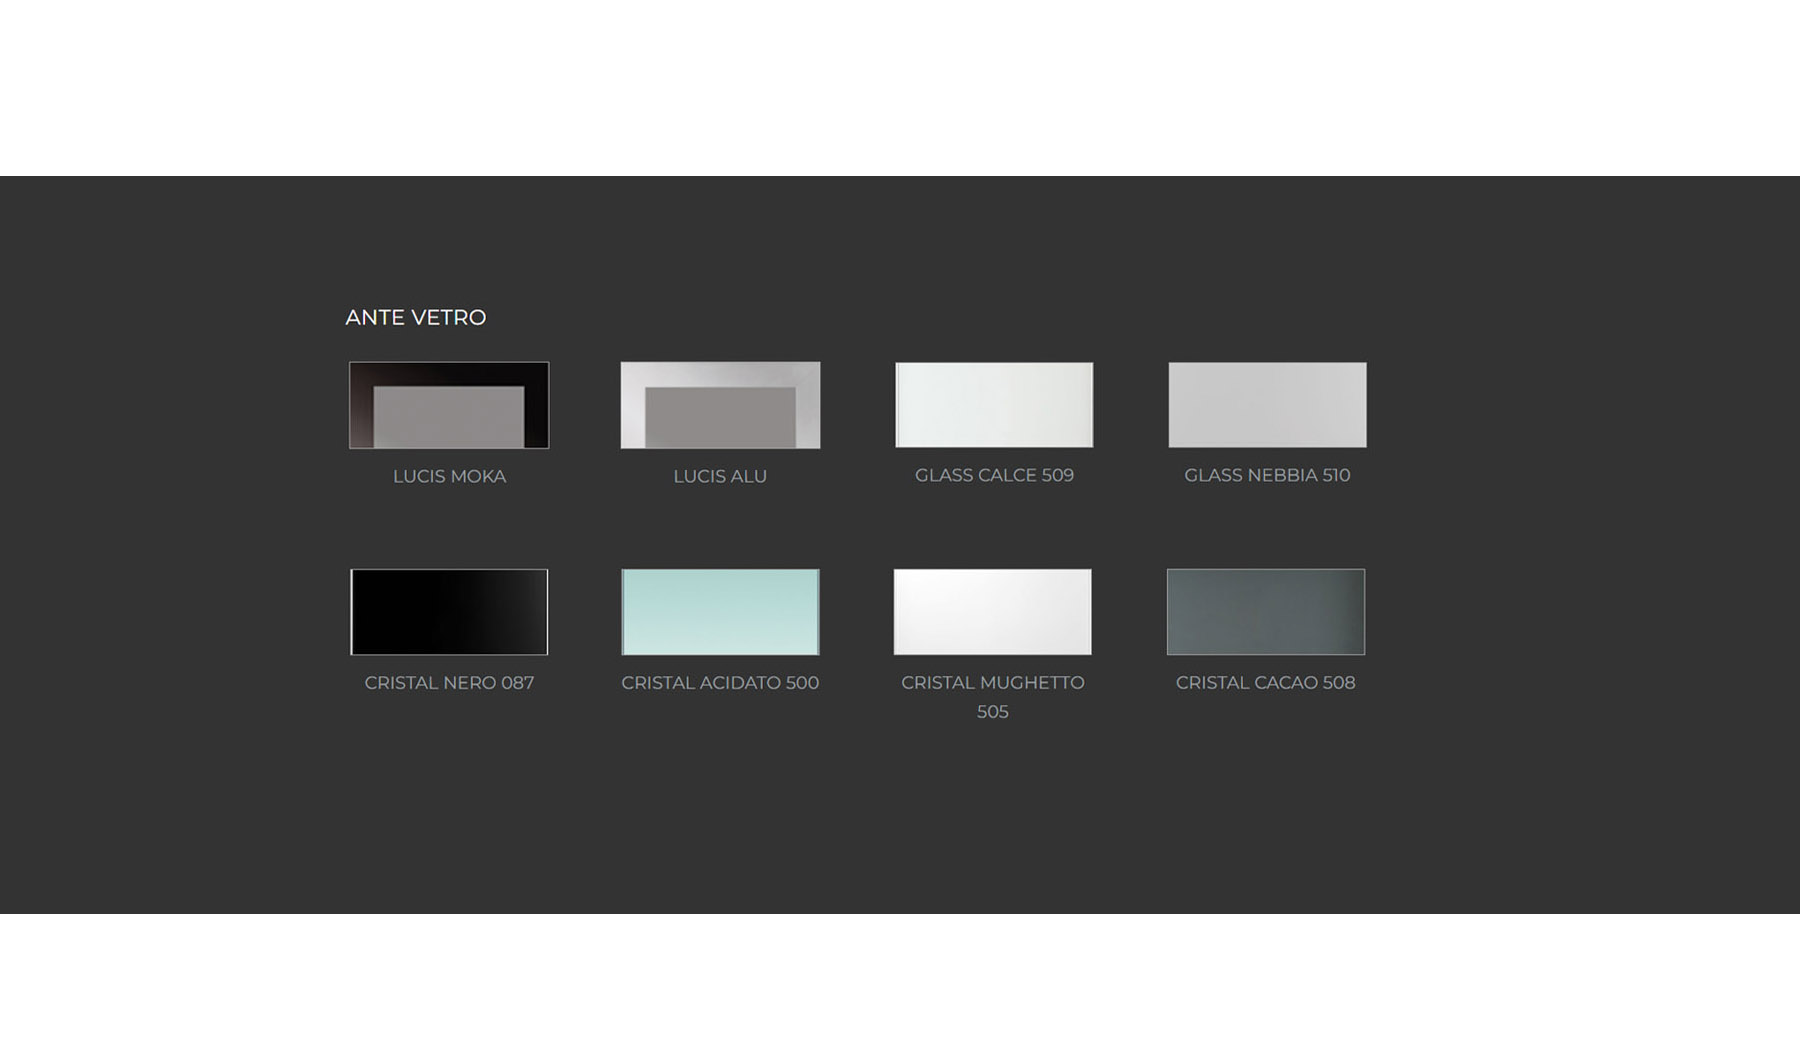
Task: Select the Glass Nebbia 510 grey swatch
Action: 1267,405
